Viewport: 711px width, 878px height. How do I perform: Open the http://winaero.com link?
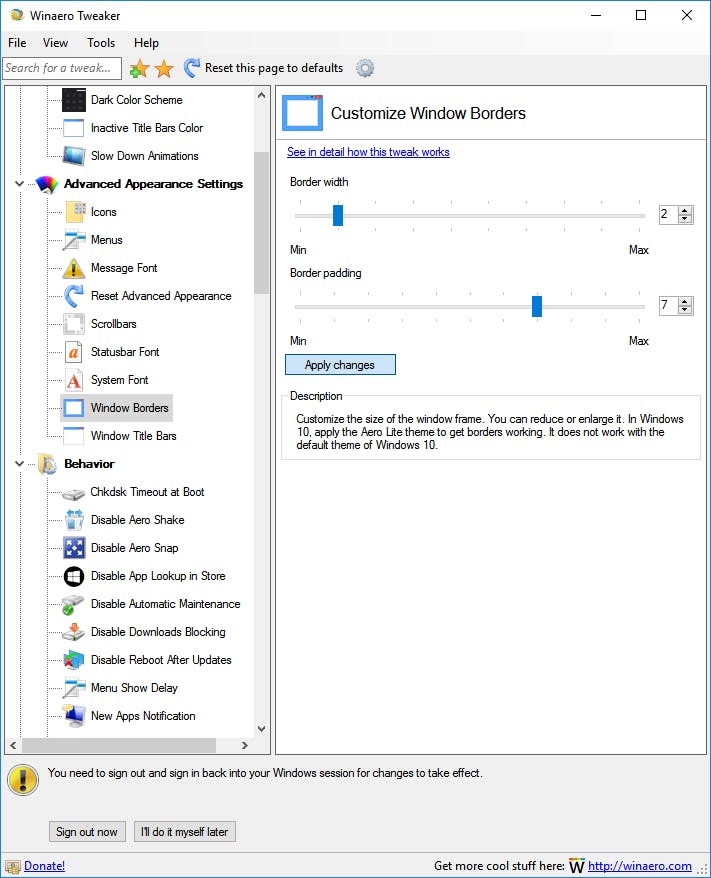click(x=639, y=866)
